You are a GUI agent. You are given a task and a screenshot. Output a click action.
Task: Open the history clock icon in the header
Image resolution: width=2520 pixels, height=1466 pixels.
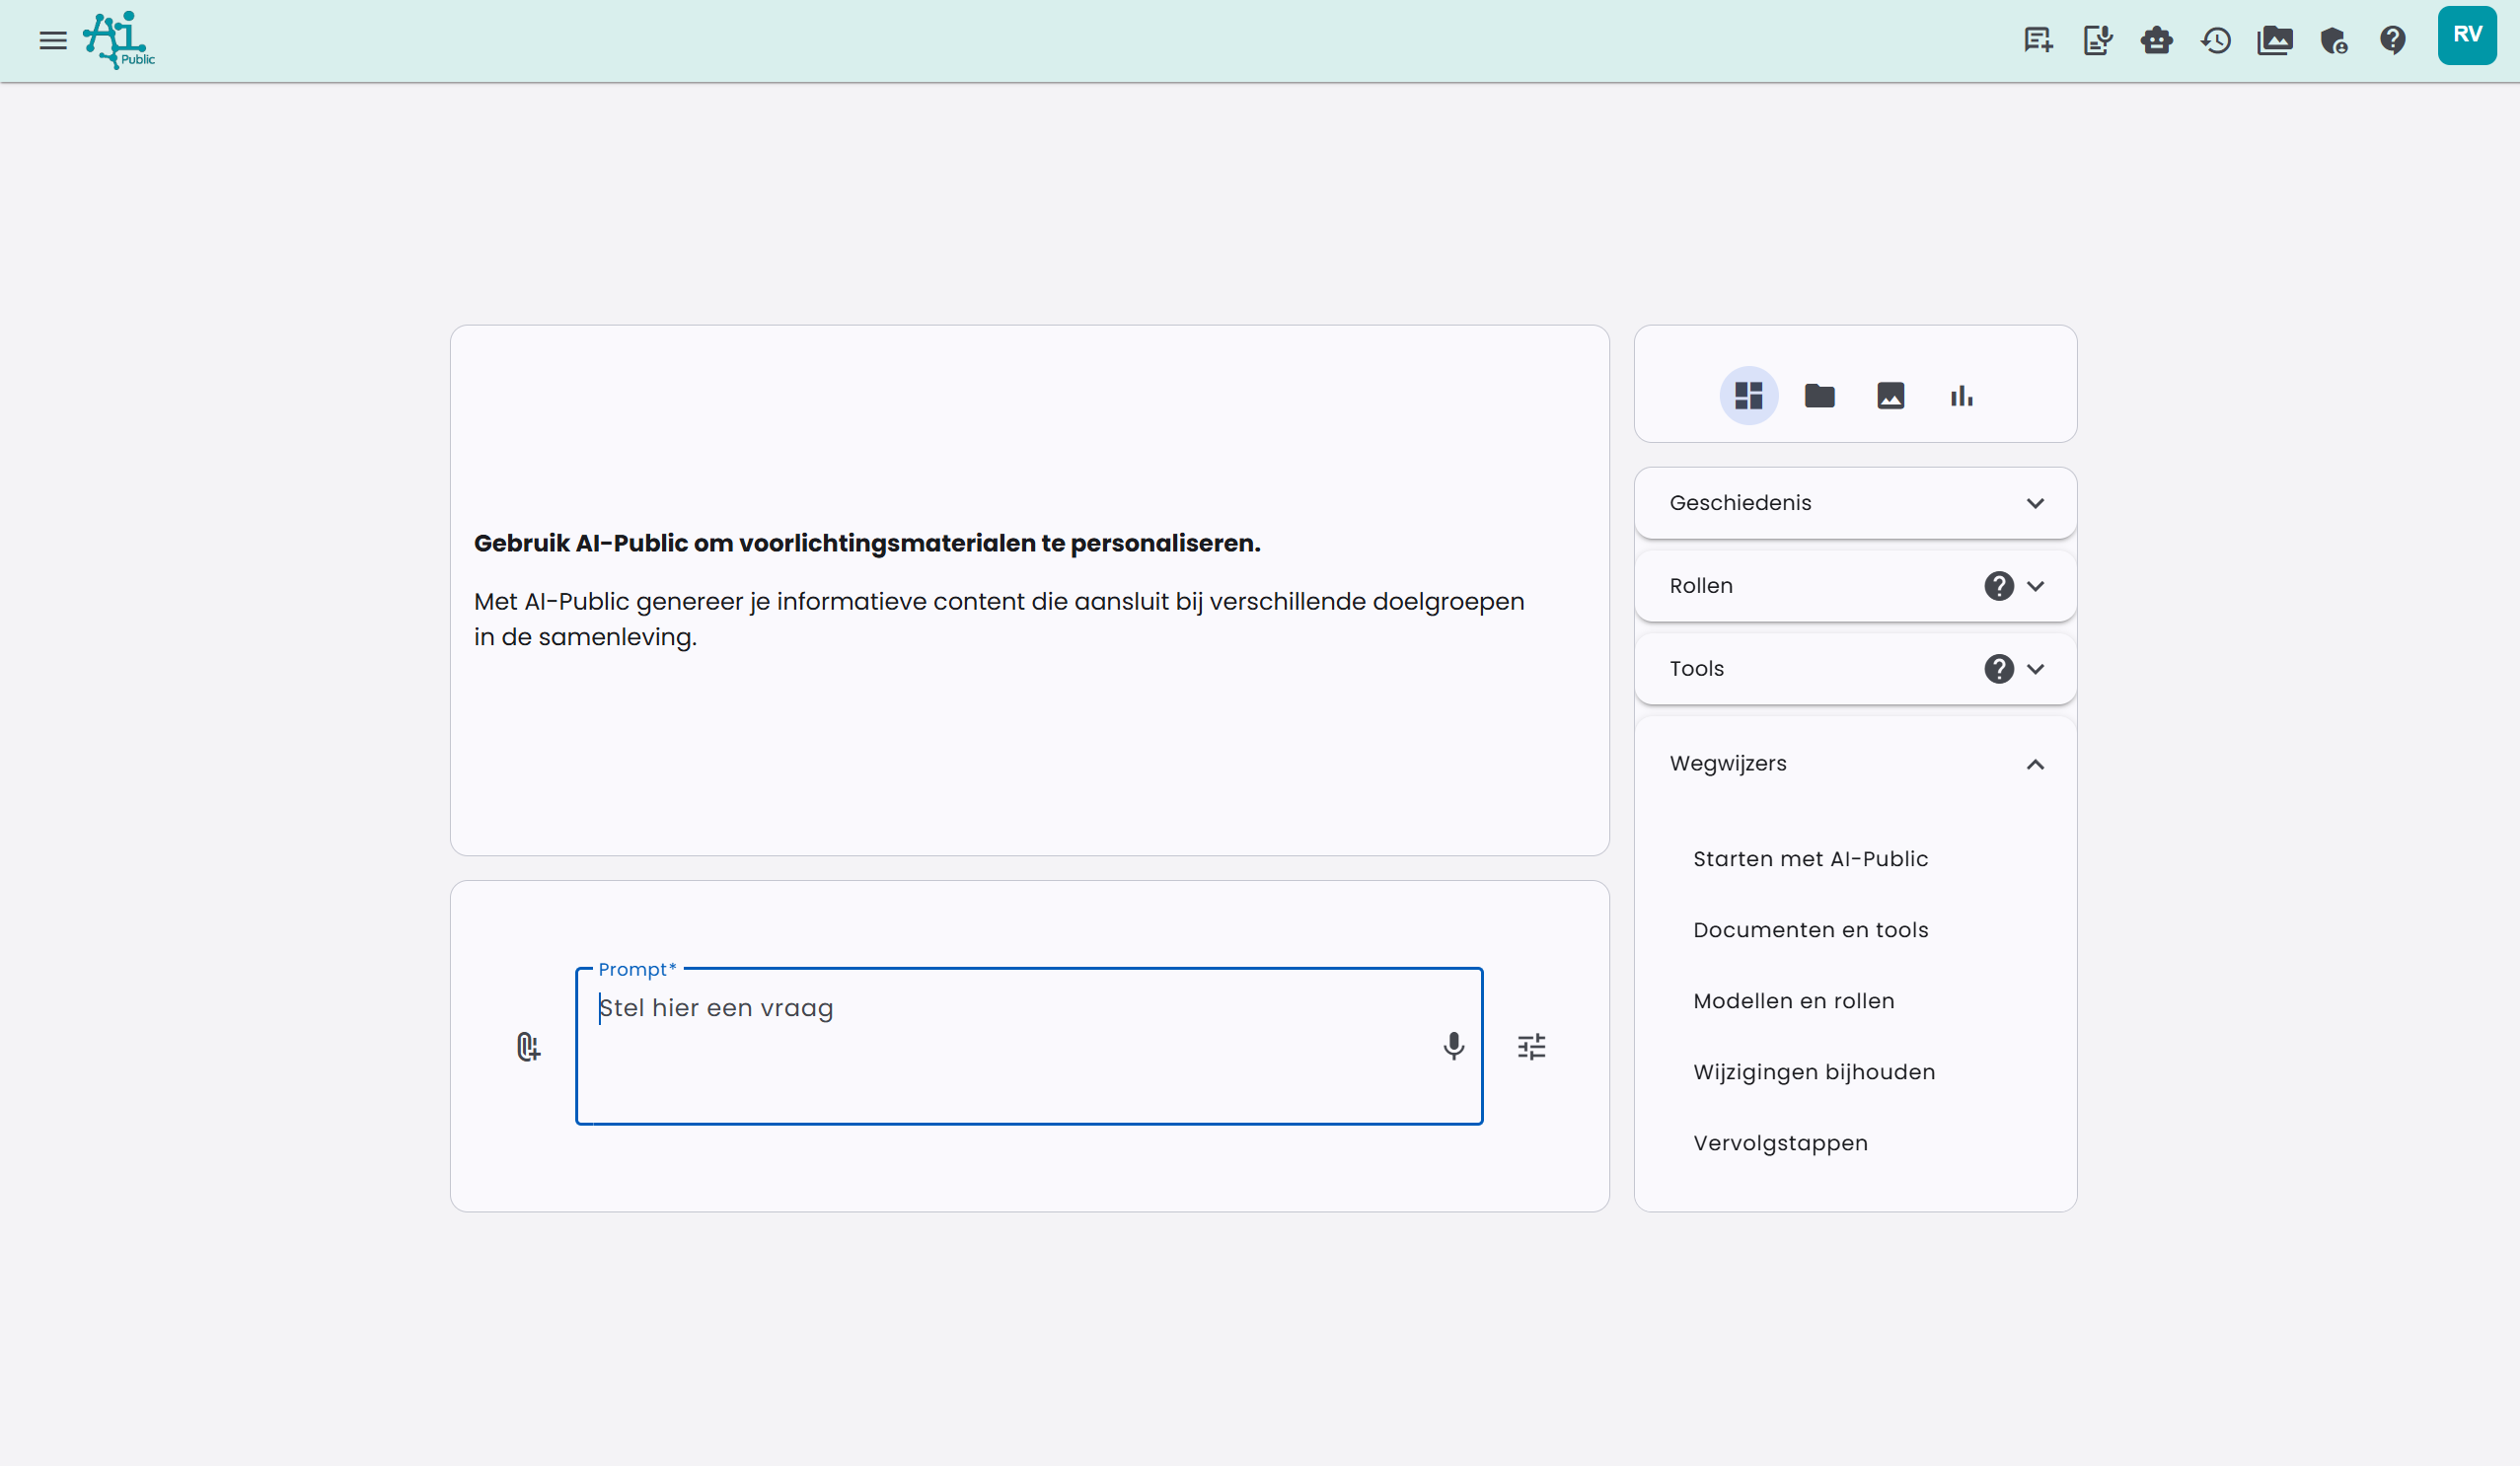tap(2215, 41)
